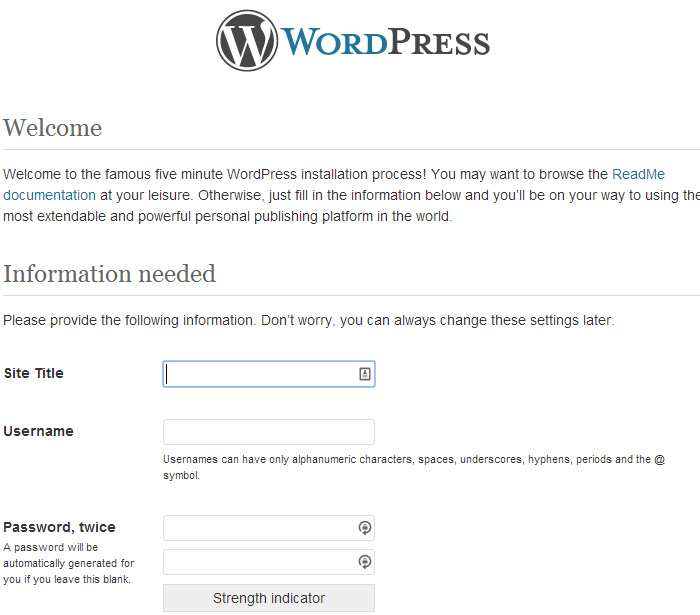This screenshot has width=700, height=615.
Task: Click the "Password, twice" label
Action: (59, 527)
